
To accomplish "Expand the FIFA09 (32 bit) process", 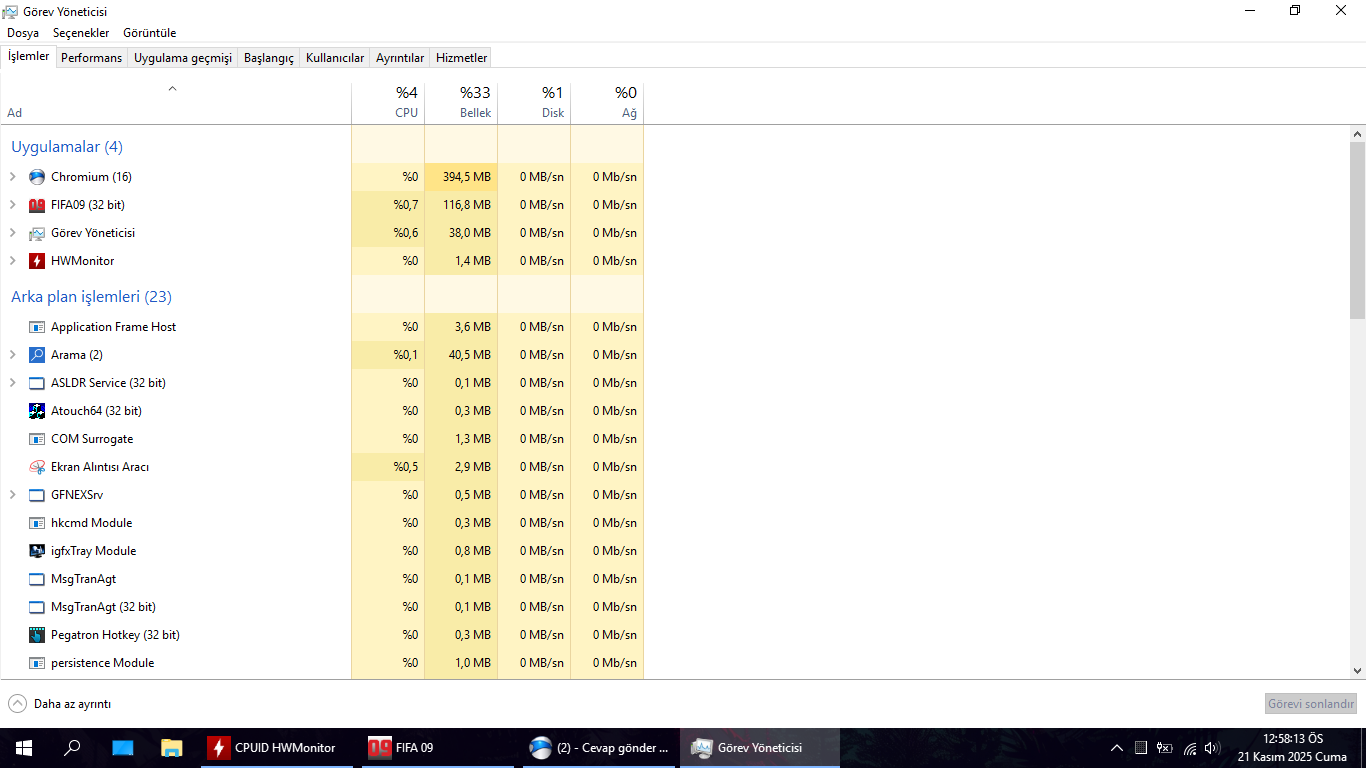I will coord(13,205).
